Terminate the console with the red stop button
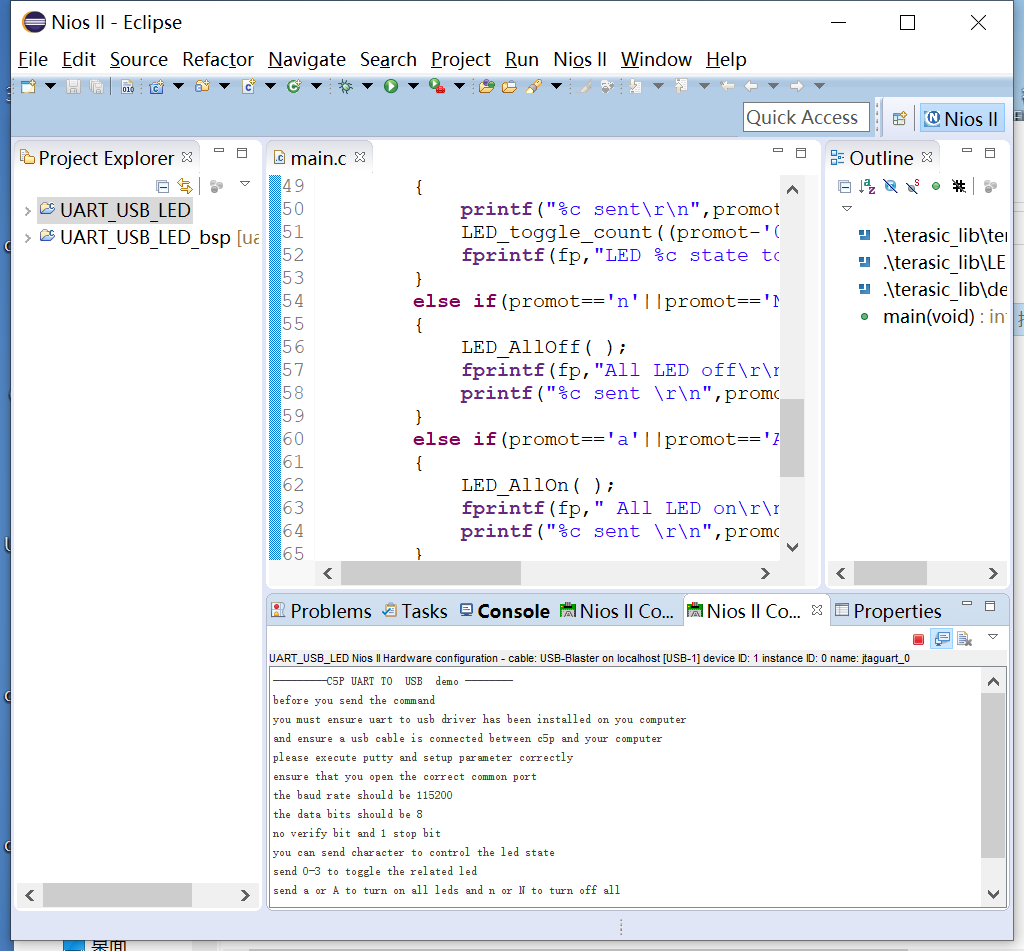 click(918, 639)
